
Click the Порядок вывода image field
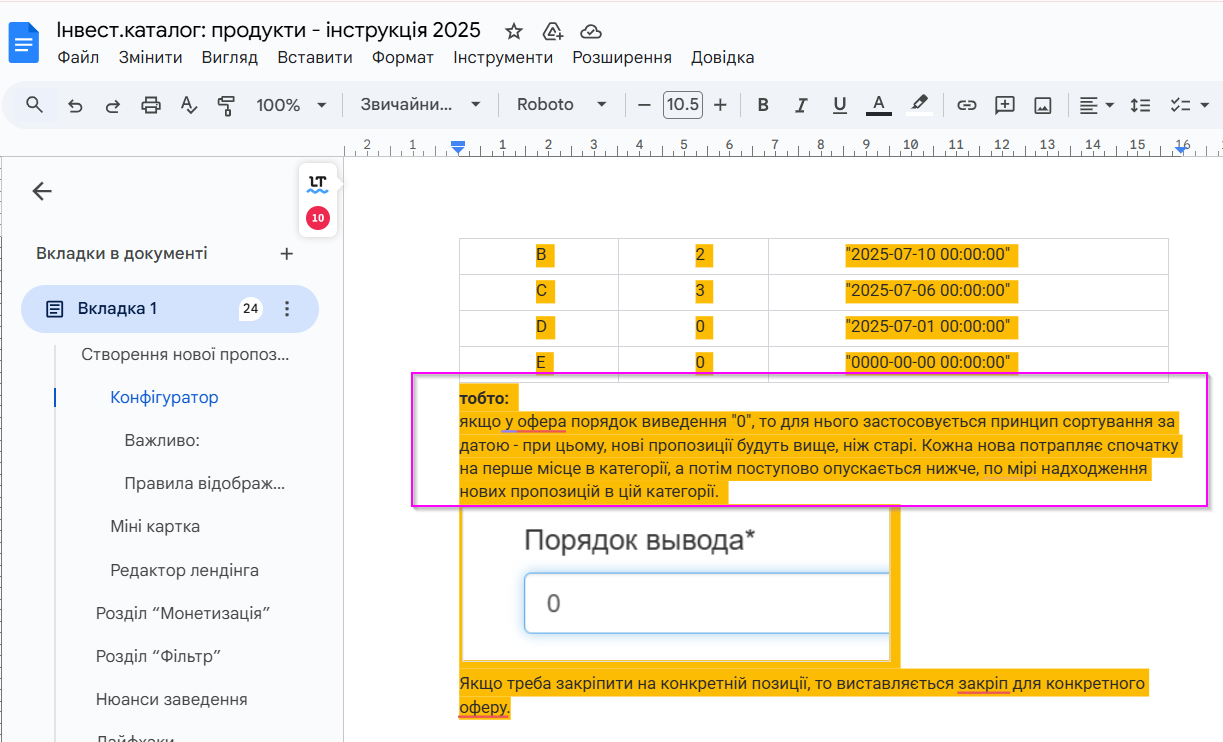pos(706,603)
